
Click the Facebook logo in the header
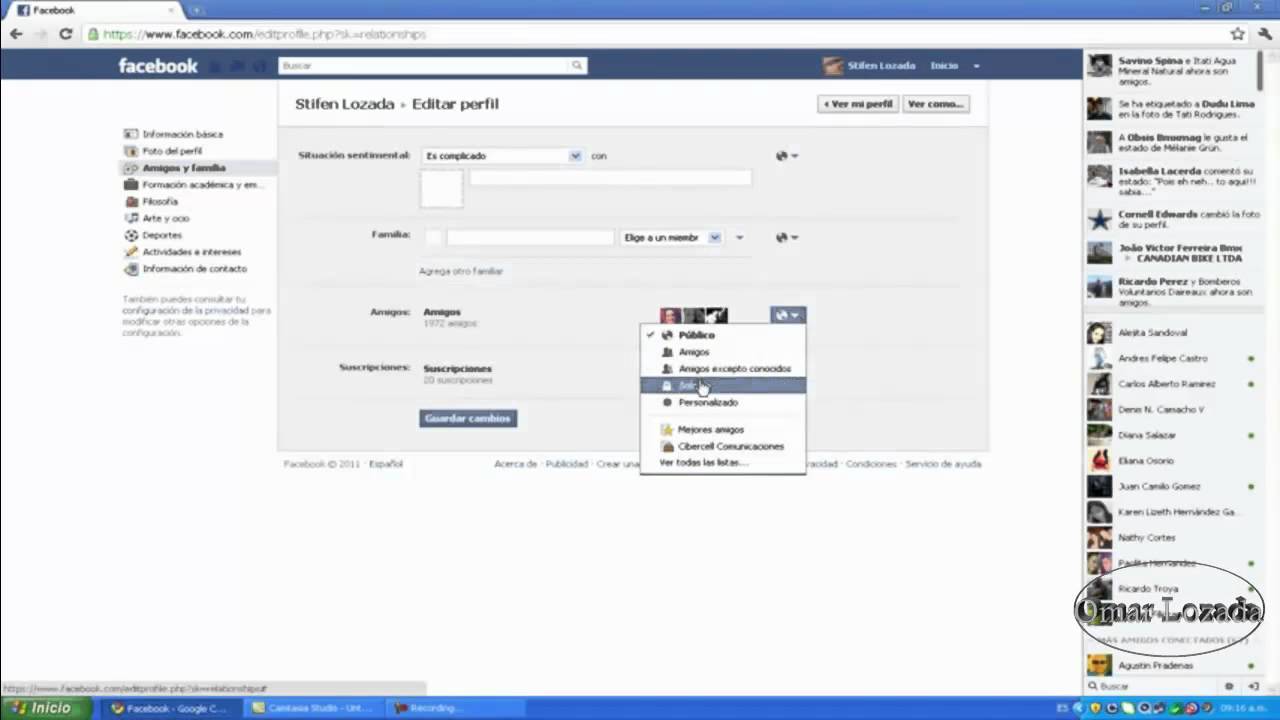click(x=158, y=66)
